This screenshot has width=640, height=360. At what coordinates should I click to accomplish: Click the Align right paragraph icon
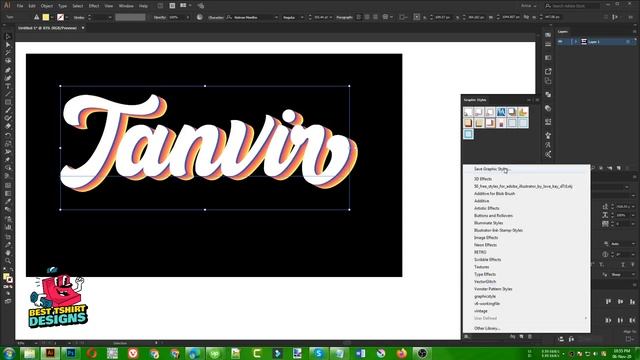(375, 17)
